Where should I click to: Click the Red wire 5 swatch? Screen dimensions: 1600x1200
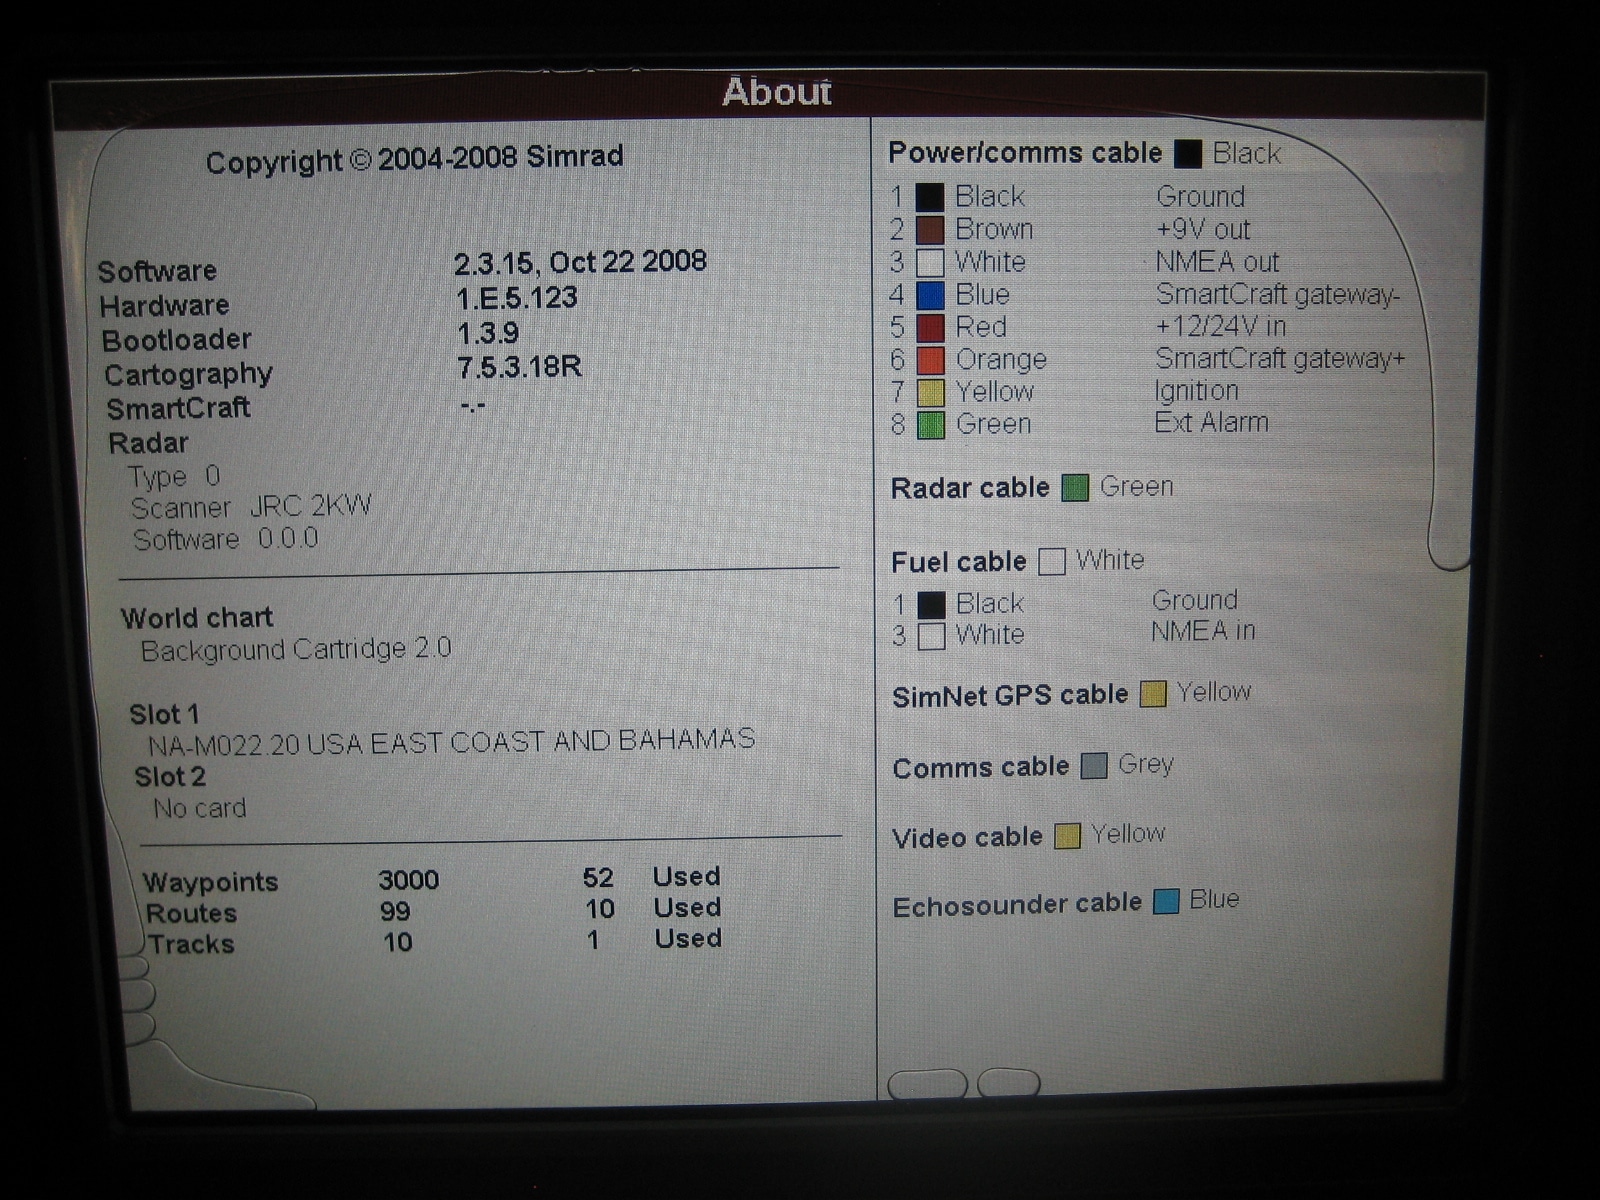point(930,327)
